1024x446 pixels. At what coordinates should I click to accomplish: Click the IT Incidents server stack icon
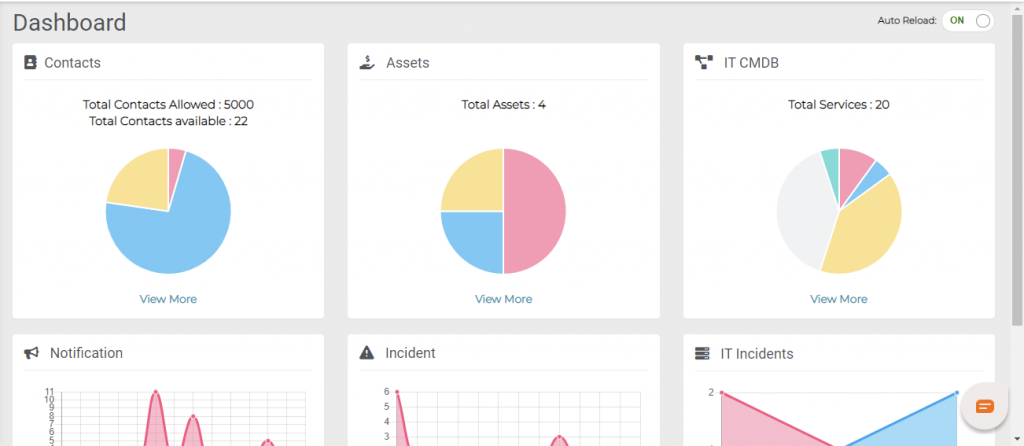(x=702, y=354)
